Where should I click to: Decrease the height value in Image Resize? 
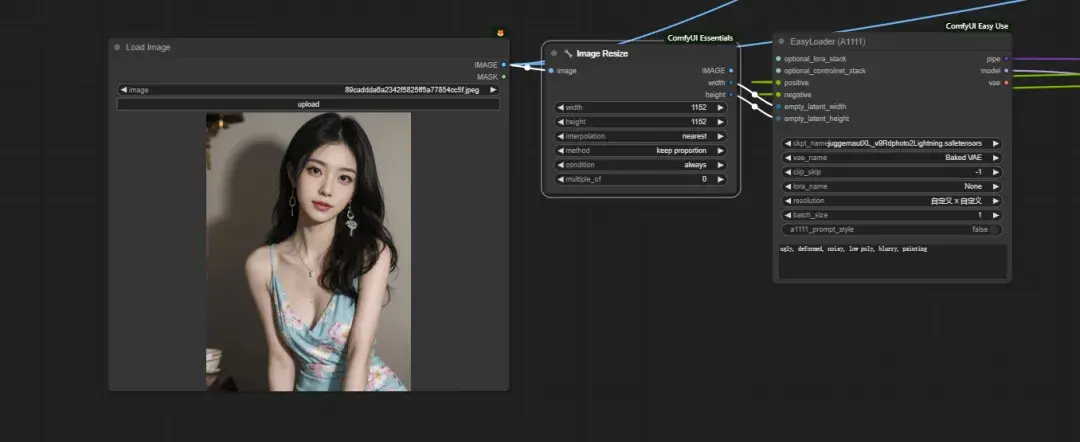(x=561, y=122)
